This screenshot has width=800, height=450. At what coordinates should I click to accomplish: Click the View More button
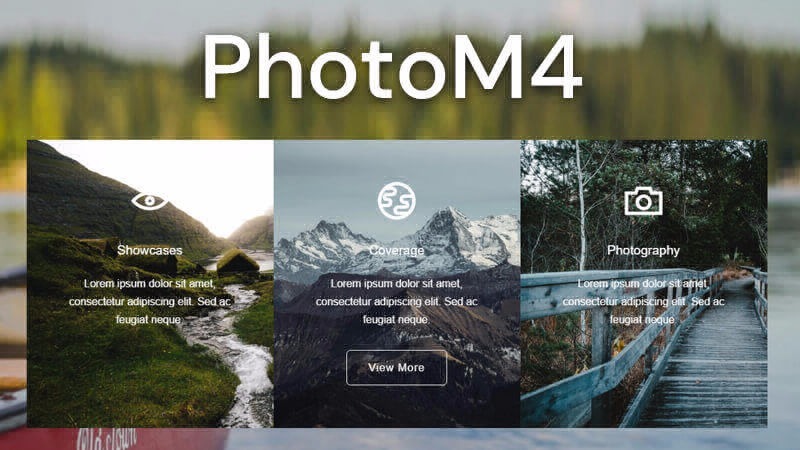click(396, 367)
